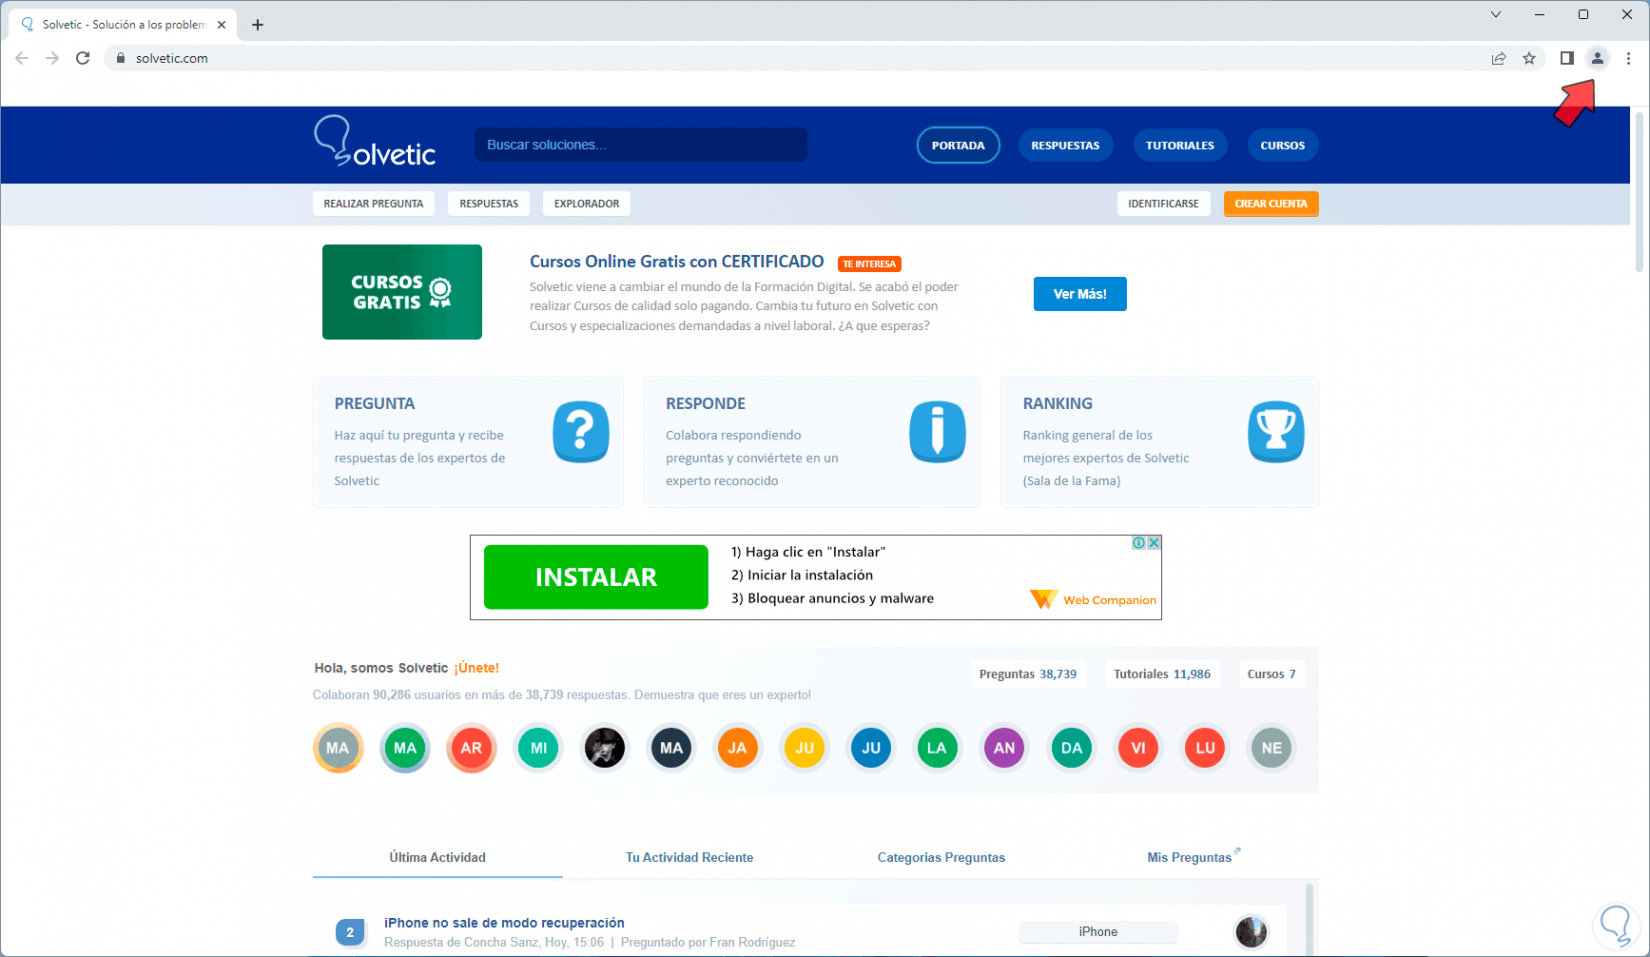The width and height of the screenshot is (1650, 957).
Task: Expand the tab search dropdown
Action: pyautogui.click(x=1495, y=14)
